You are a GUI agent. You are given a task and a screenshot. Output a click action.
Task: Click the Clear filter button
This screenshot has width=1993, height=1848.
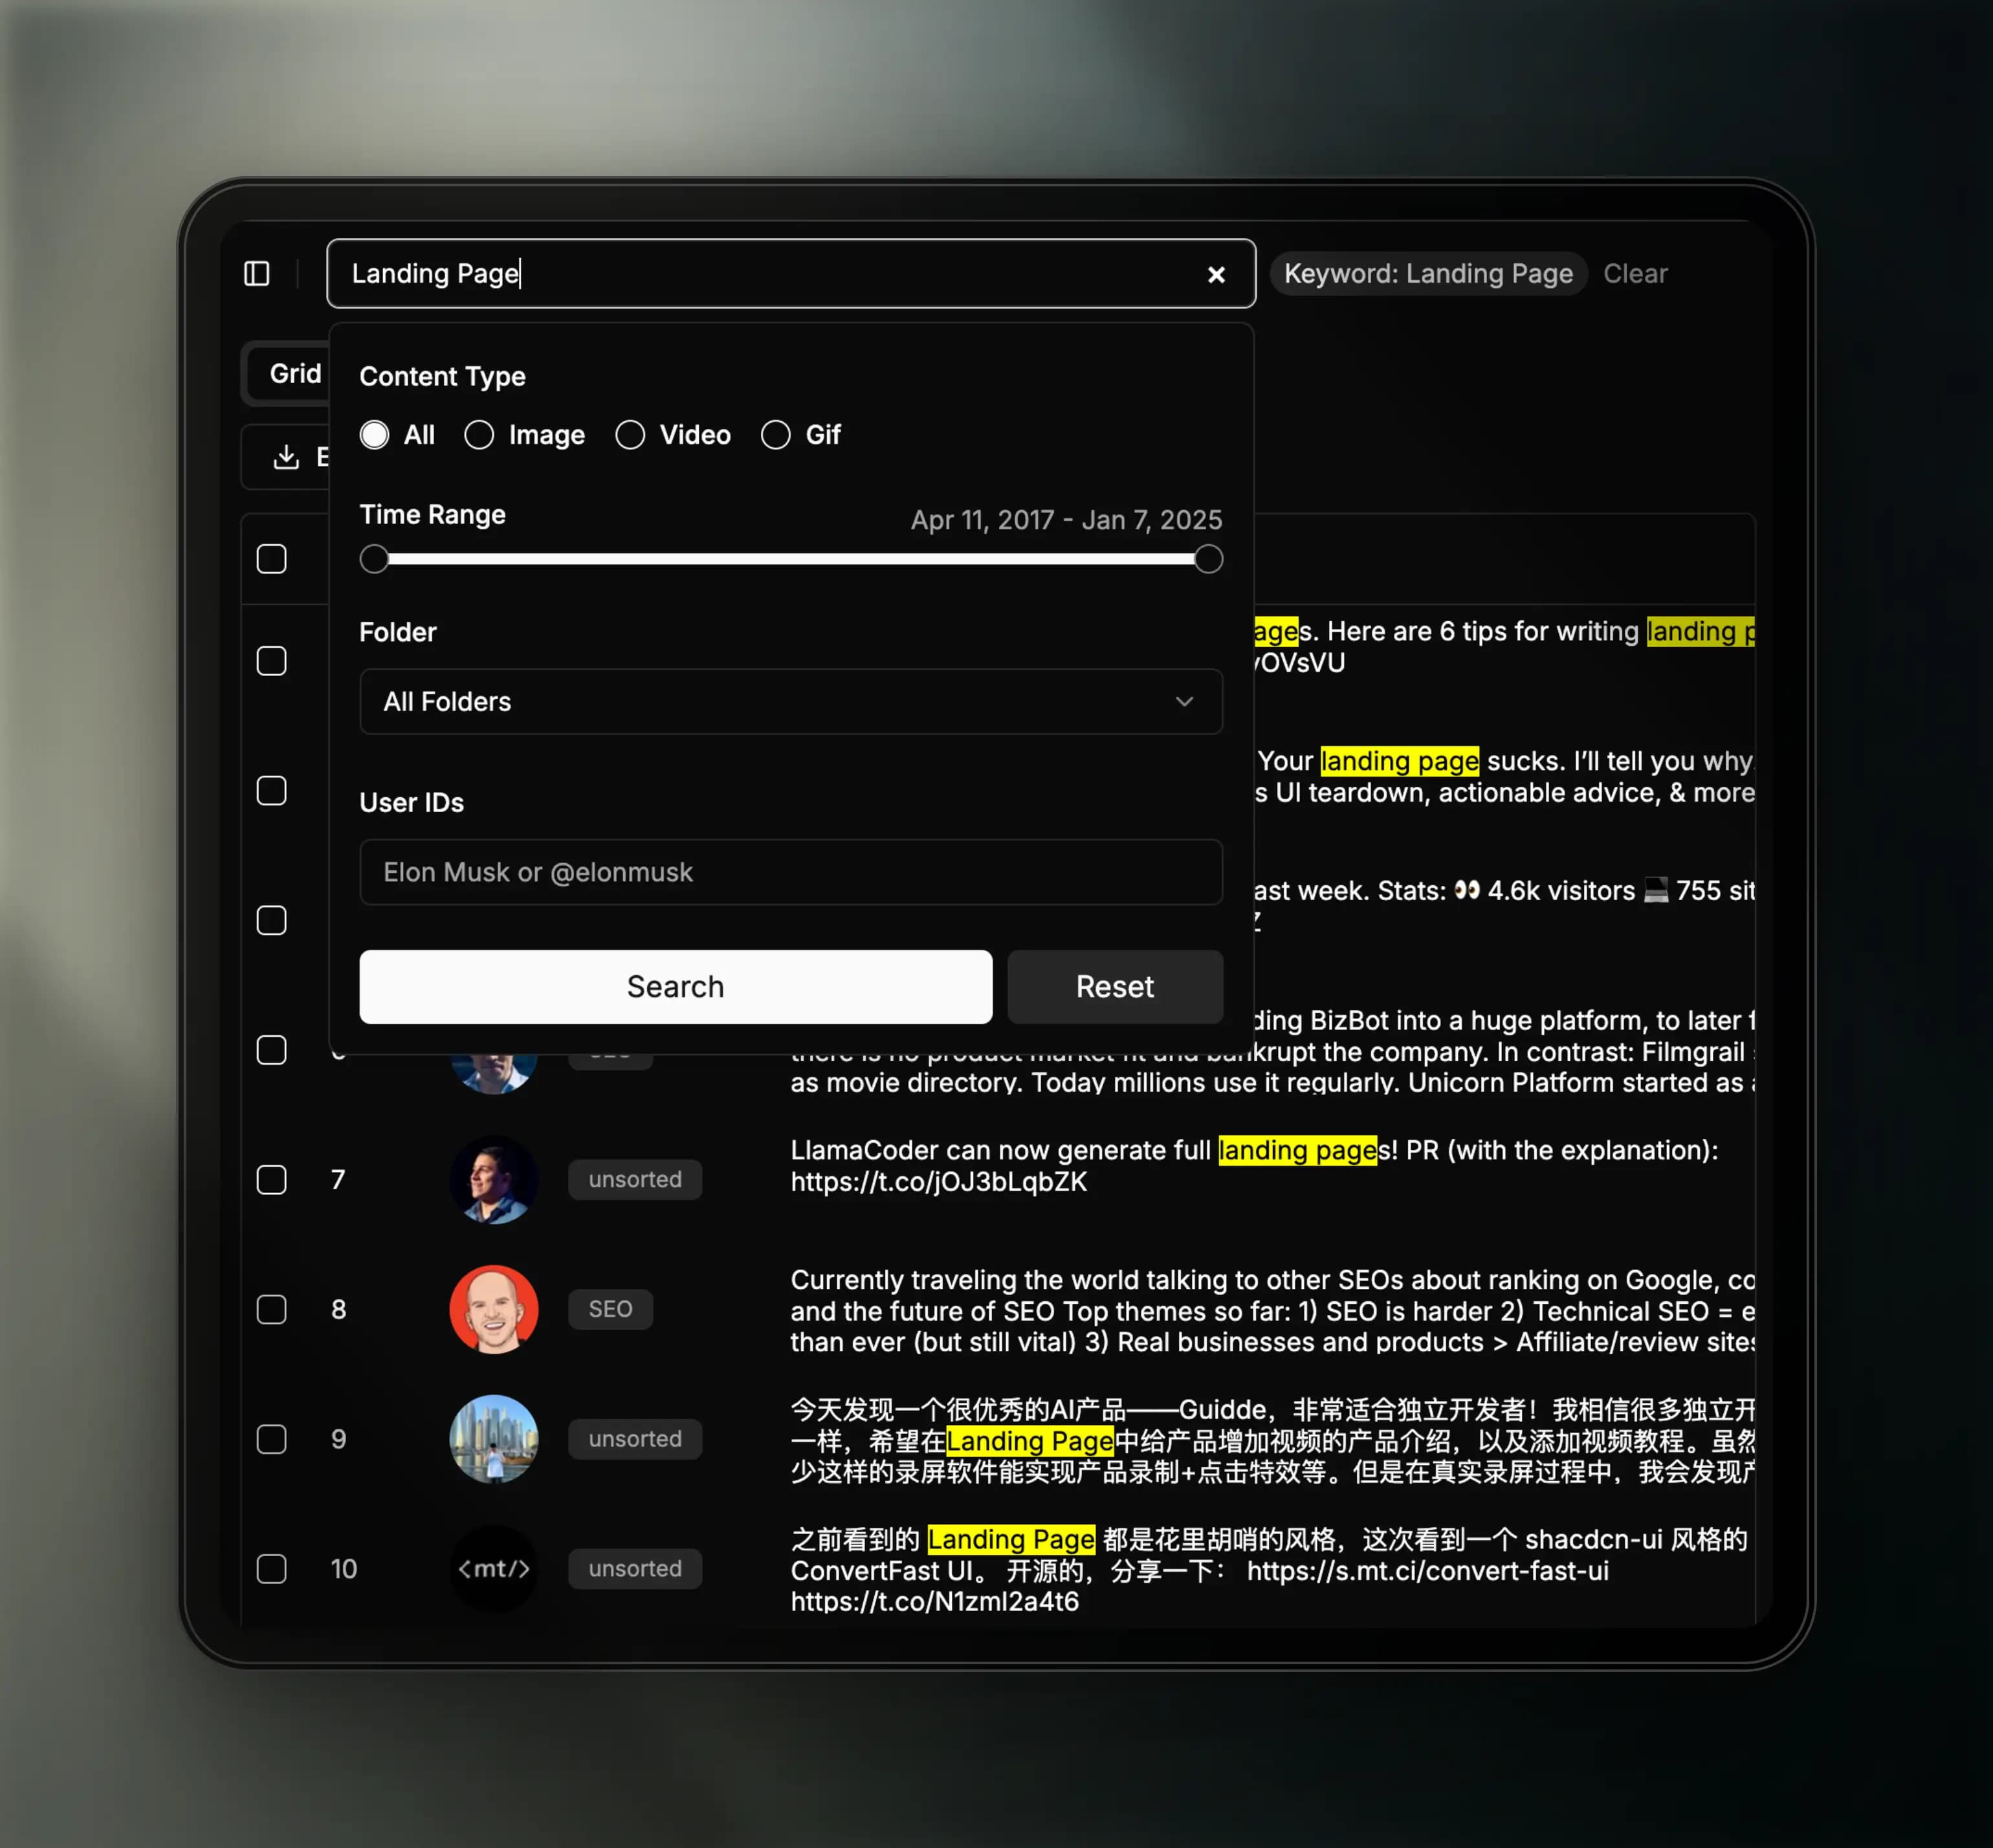coord(1633,272)
